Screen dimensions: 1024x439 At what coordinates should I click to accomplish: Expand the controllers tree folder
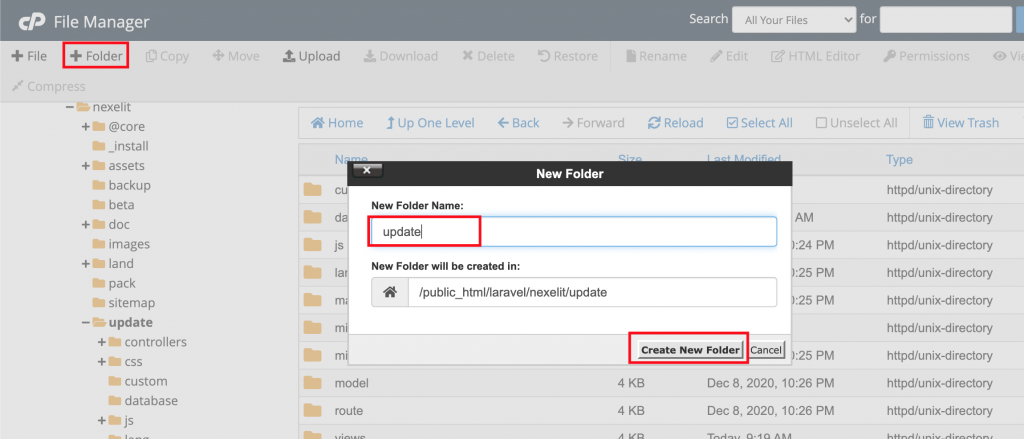[101, 342]
